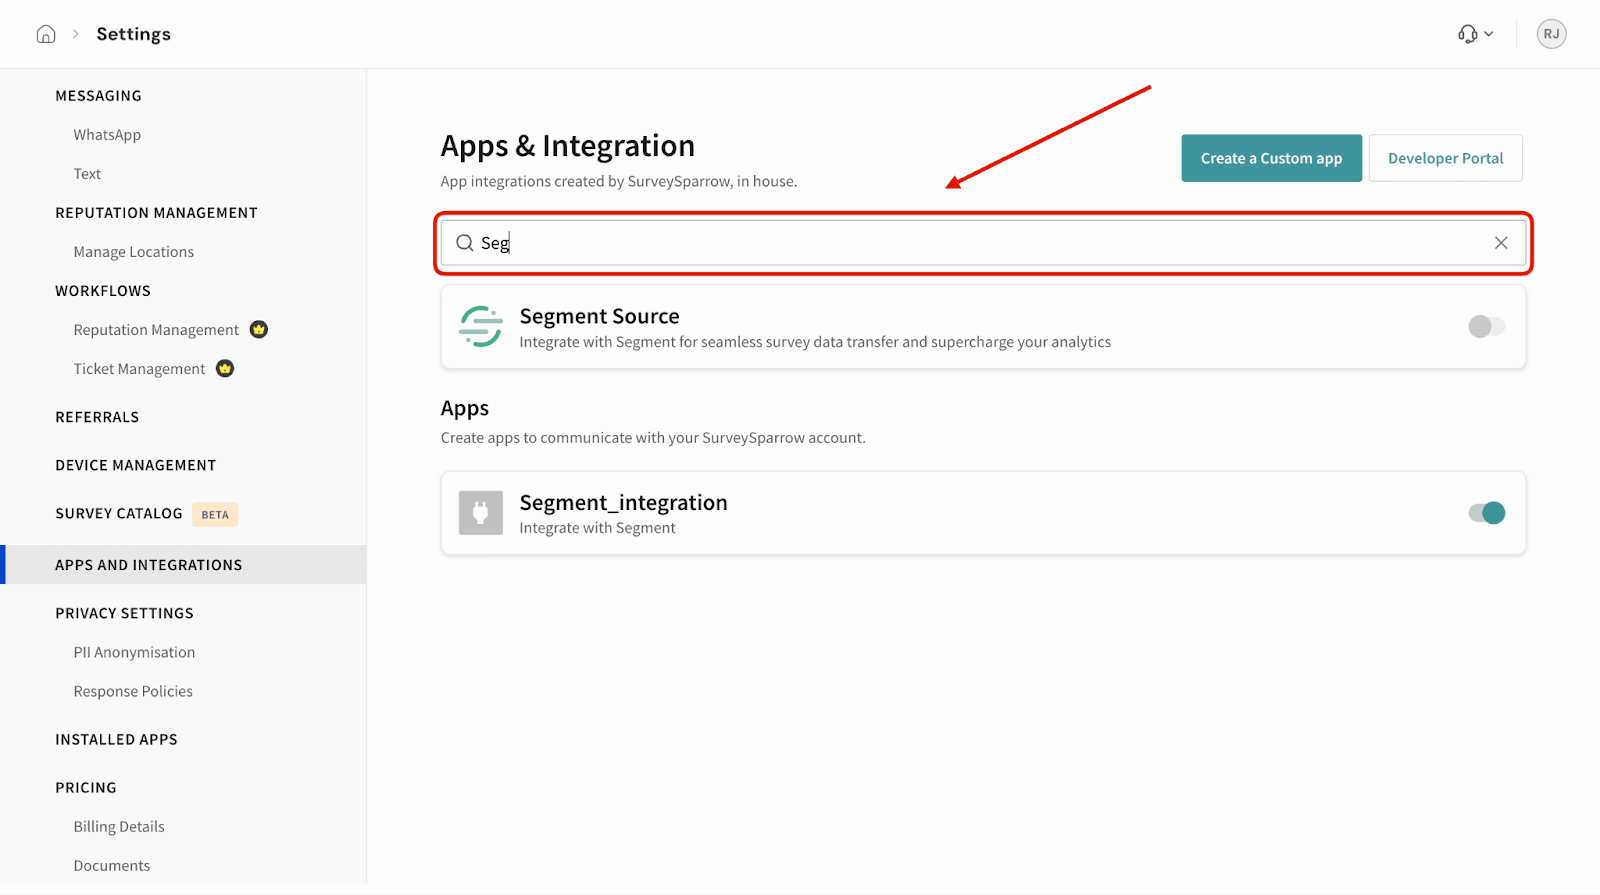The height and width of the screenshot is (895, 1600).
Task: Open the RJ user avatar menu
Action: pos(1551,34)
